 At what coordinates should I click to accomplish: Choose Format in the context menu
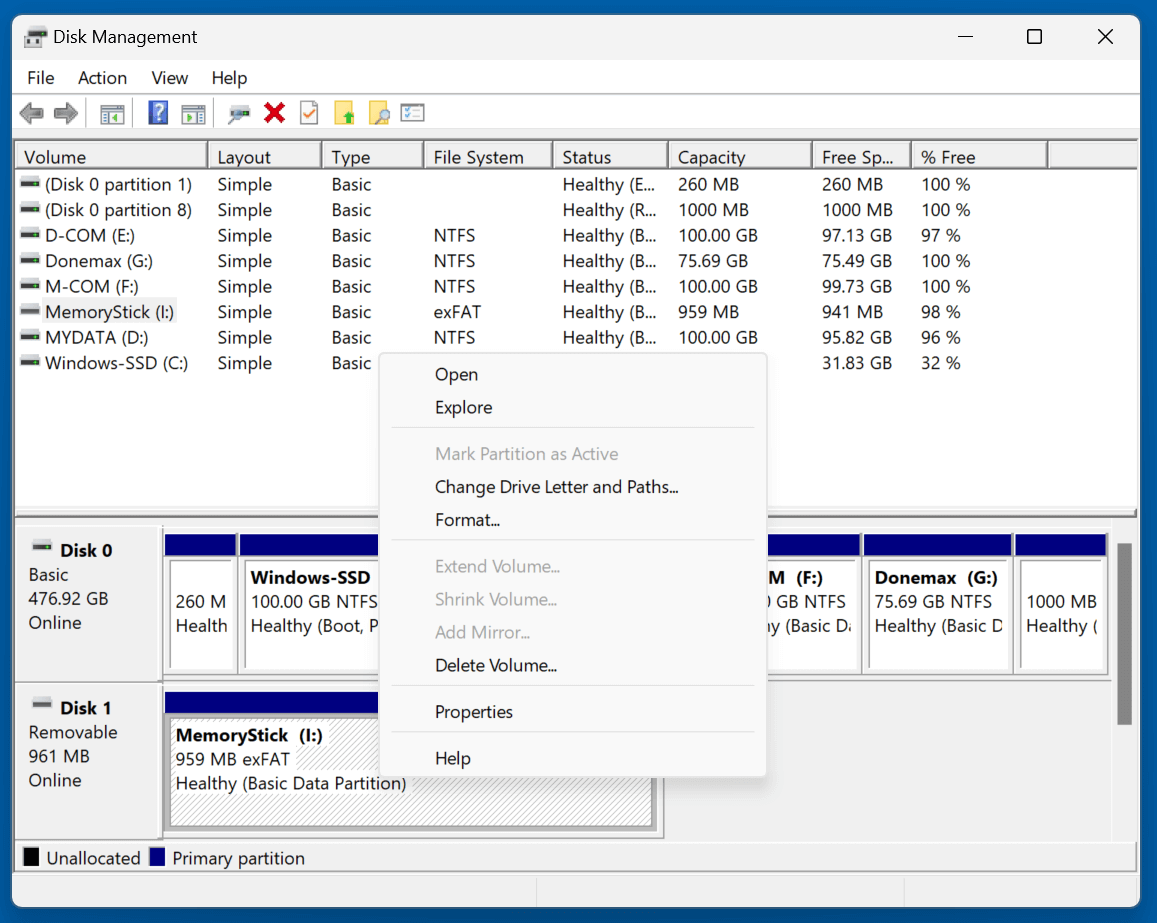467,520
